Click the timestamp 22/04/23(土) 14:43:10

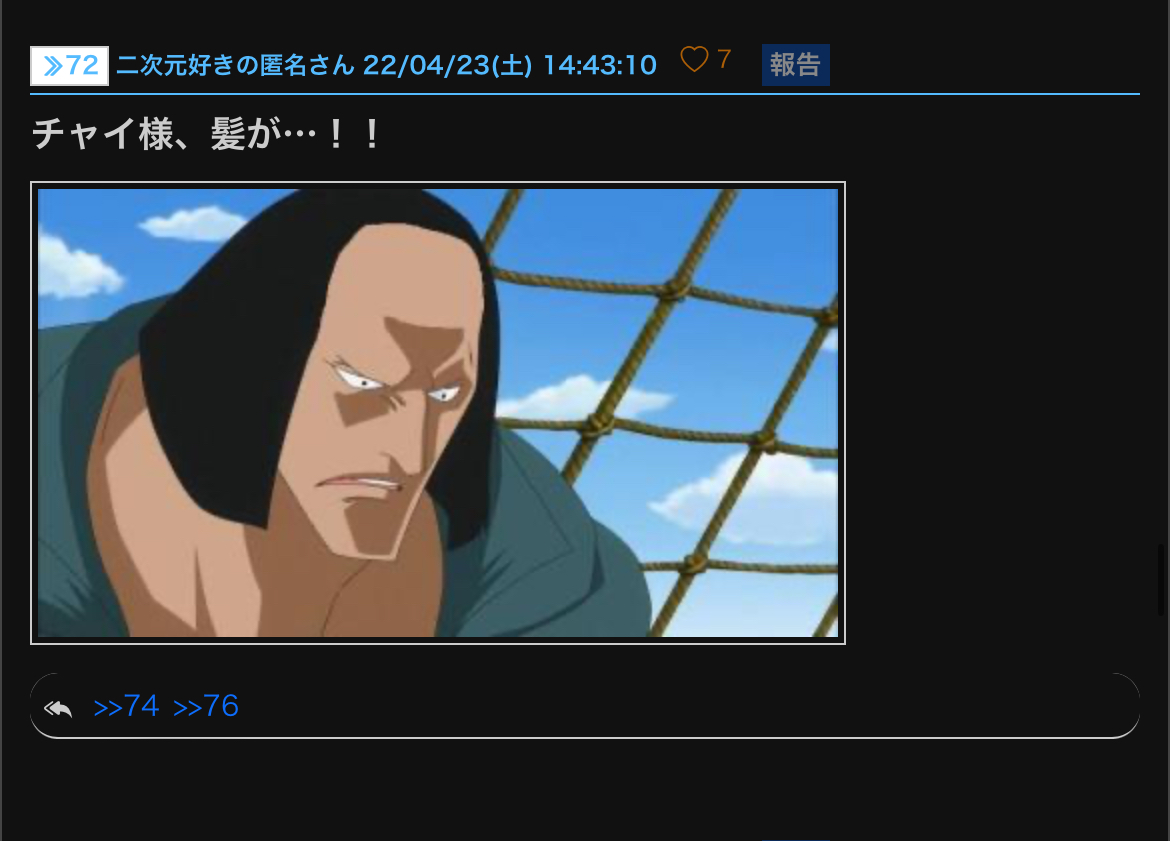click(510, 66)
